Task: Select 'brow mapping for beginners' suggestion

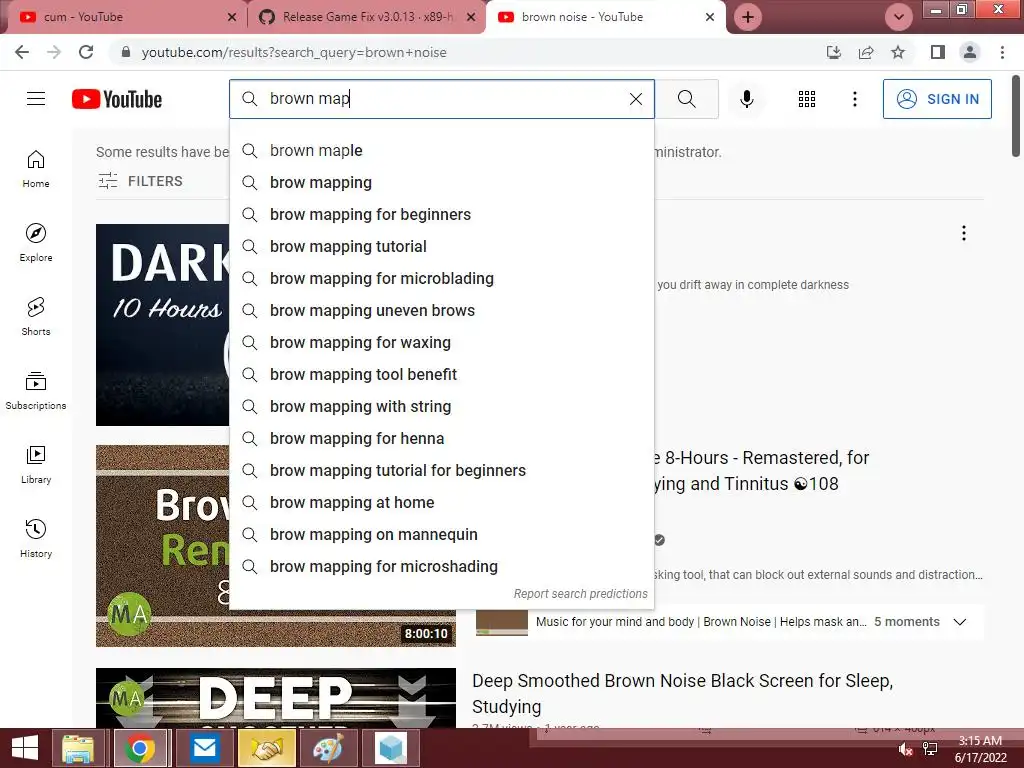Action: [442, 214]
